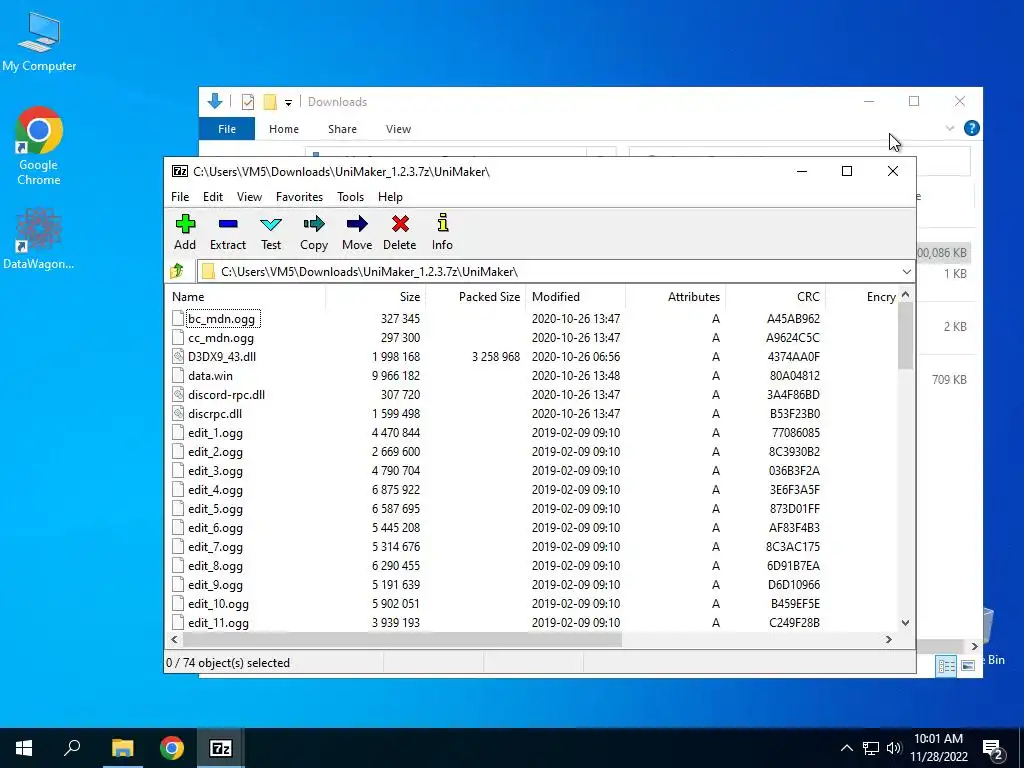Click the Extract toolbar icon
This screenshot has height=768, width=1024.
click(x=227, y=232)
